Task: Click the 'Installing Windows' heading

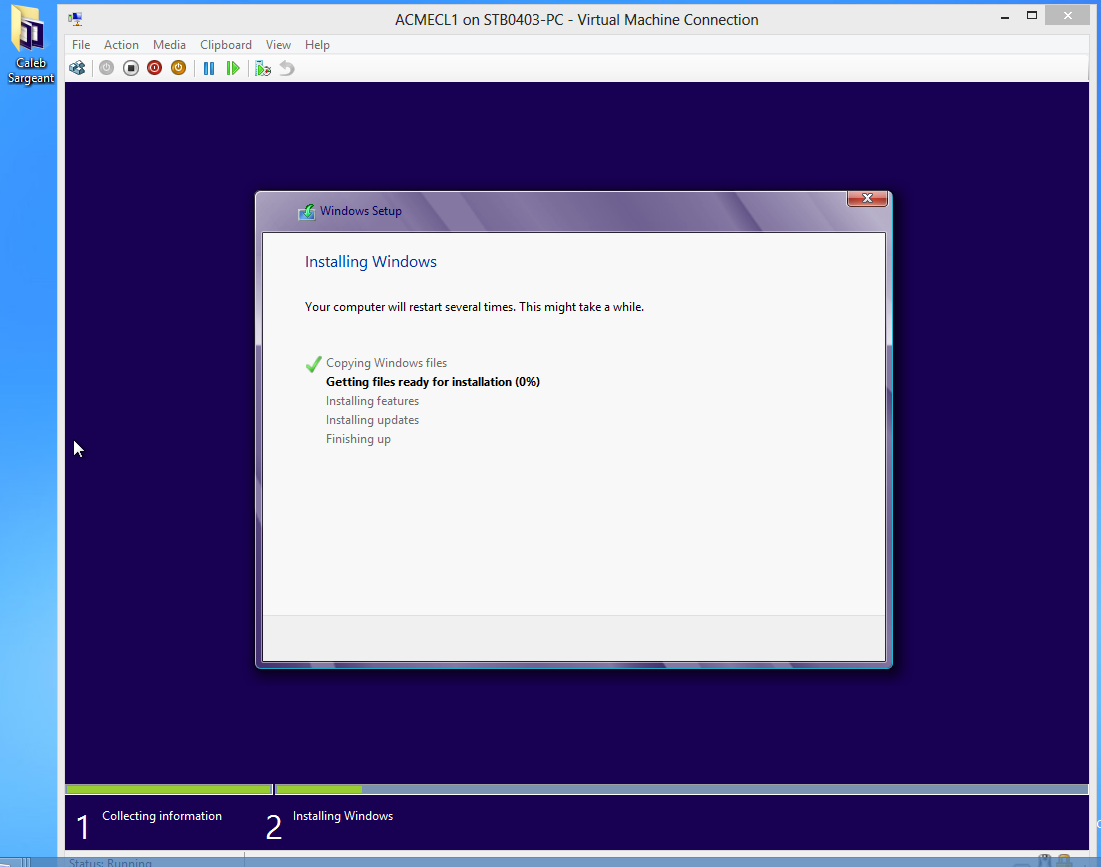Action: point(371,262)
